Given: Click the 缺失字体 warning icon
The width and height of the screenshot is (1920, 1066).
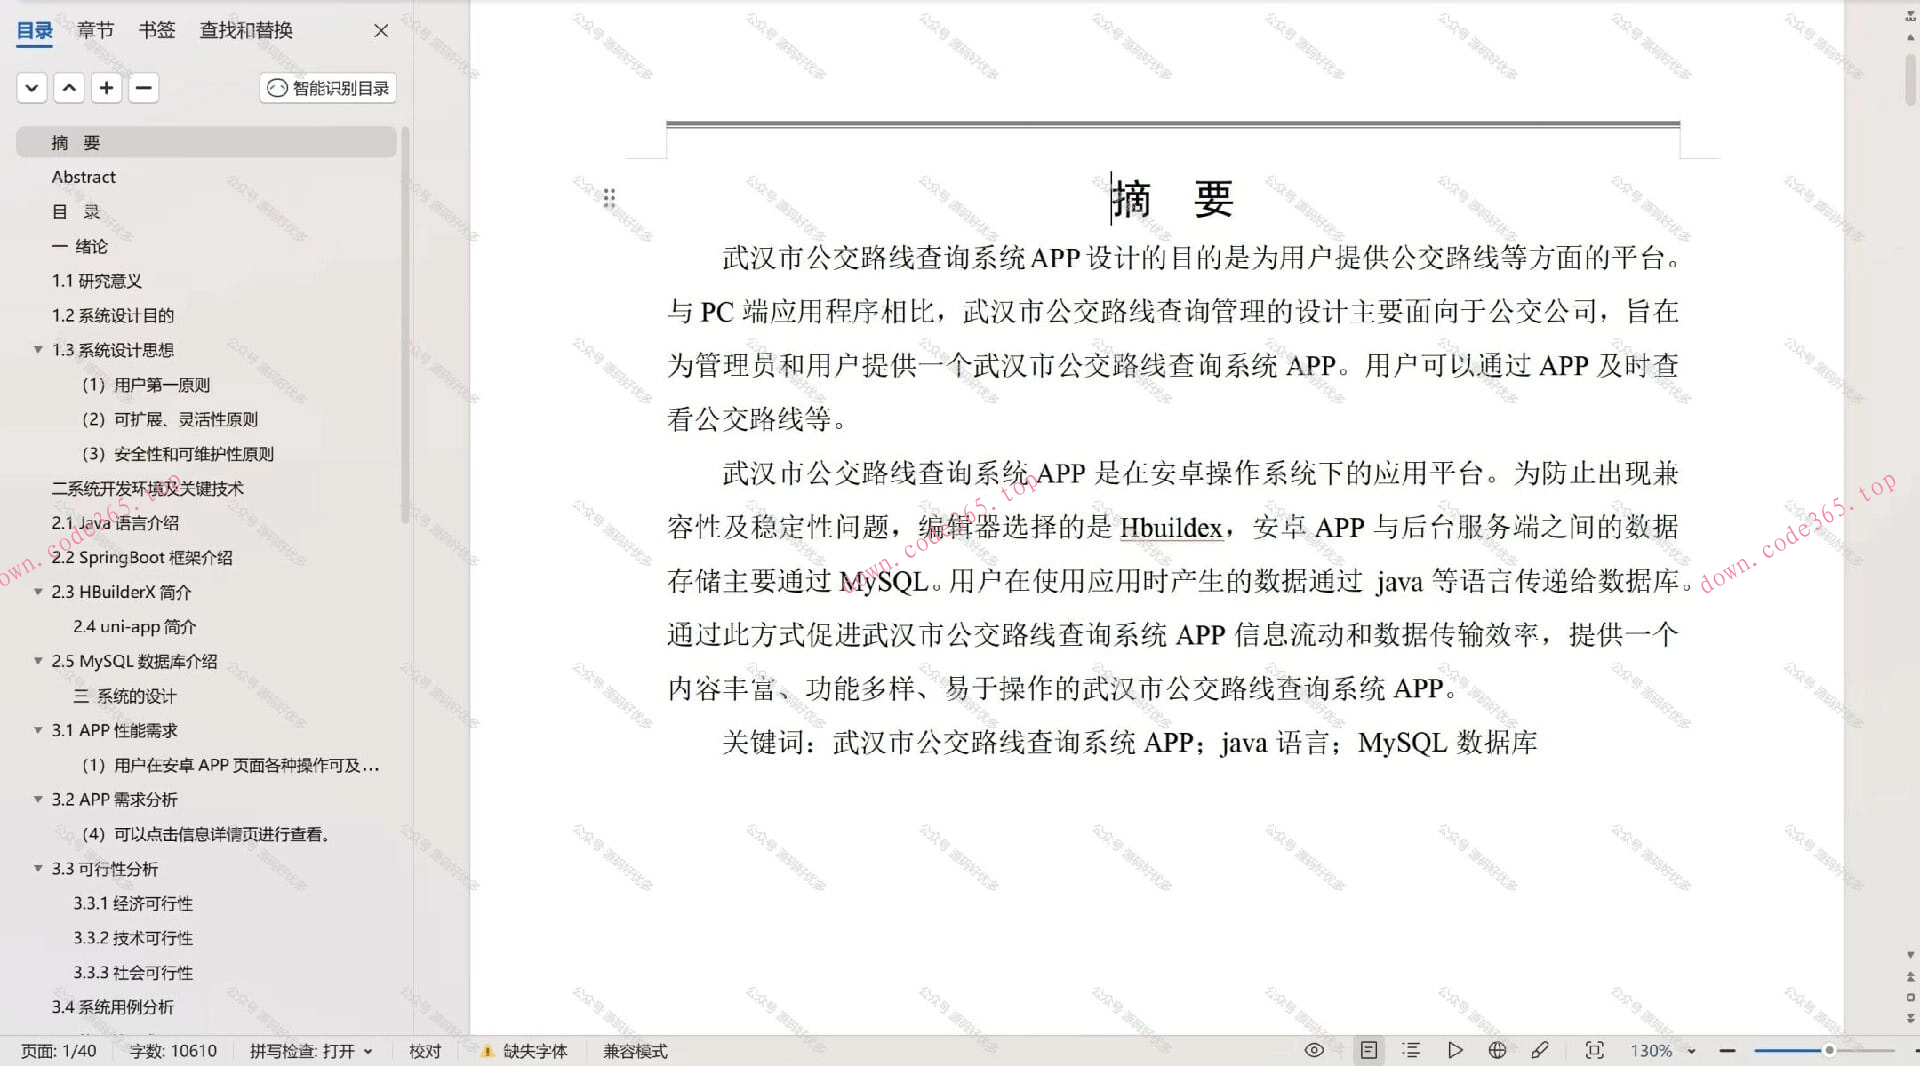Looking at the screenshot, I should pyautogui.click(x=488, y=1051).
